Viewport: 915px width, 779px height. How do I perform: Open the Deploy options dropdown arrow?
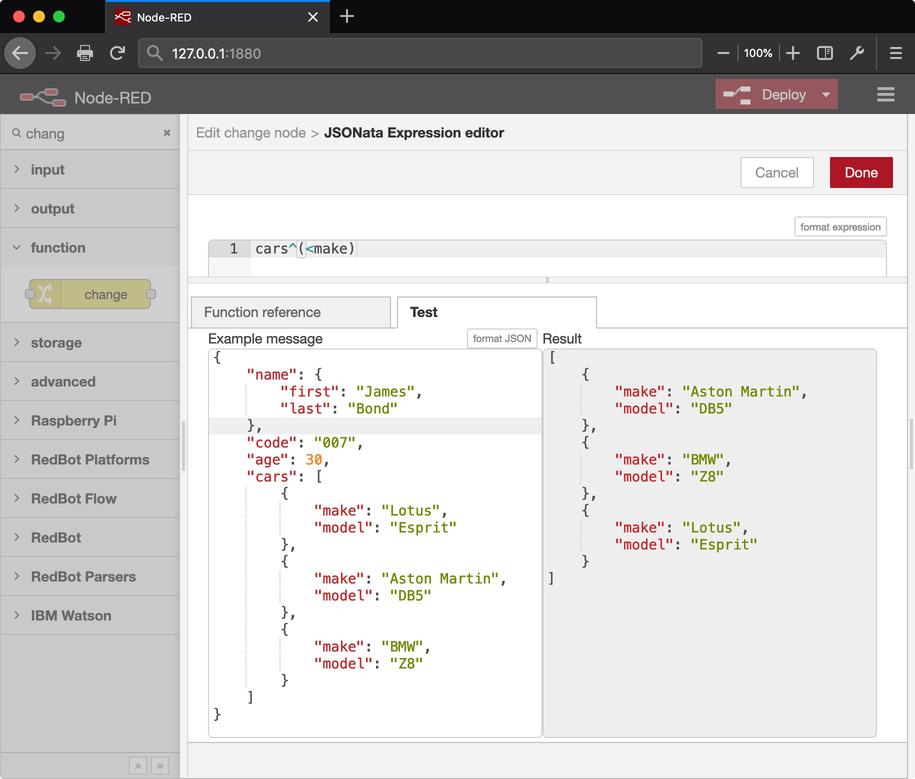826,95
